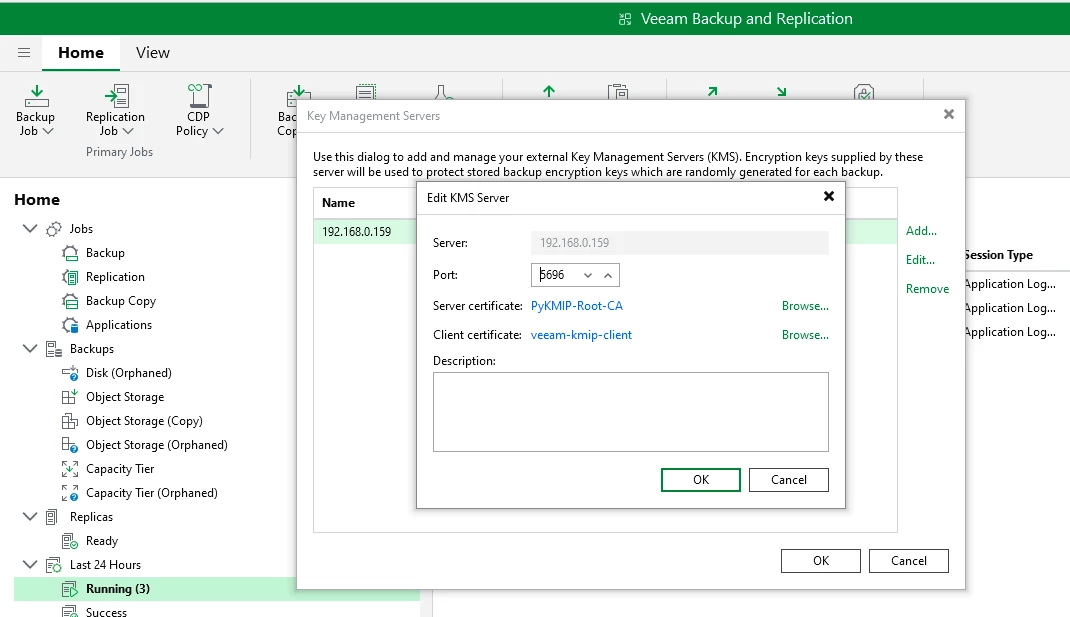Select the Capacity Tier tree icon

click(70, 469)
